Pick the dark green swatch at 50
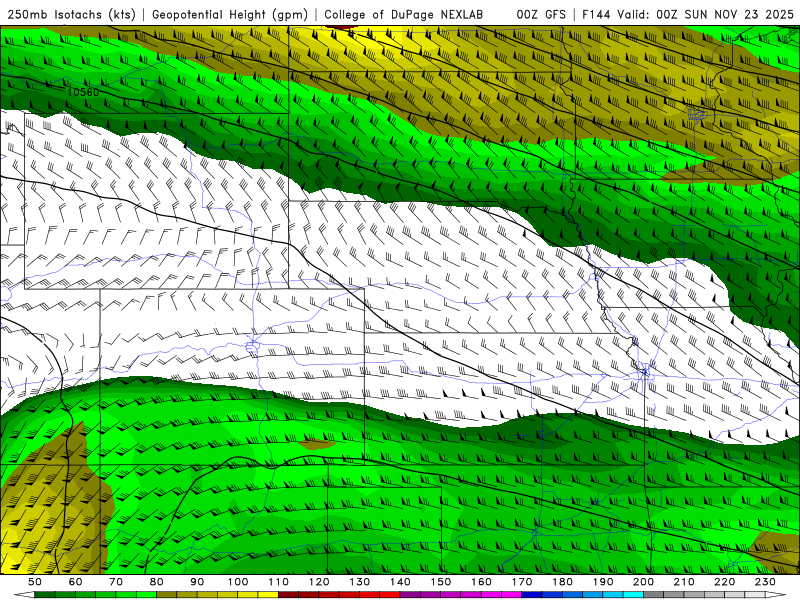800x600 pixels. click(45, 595)
